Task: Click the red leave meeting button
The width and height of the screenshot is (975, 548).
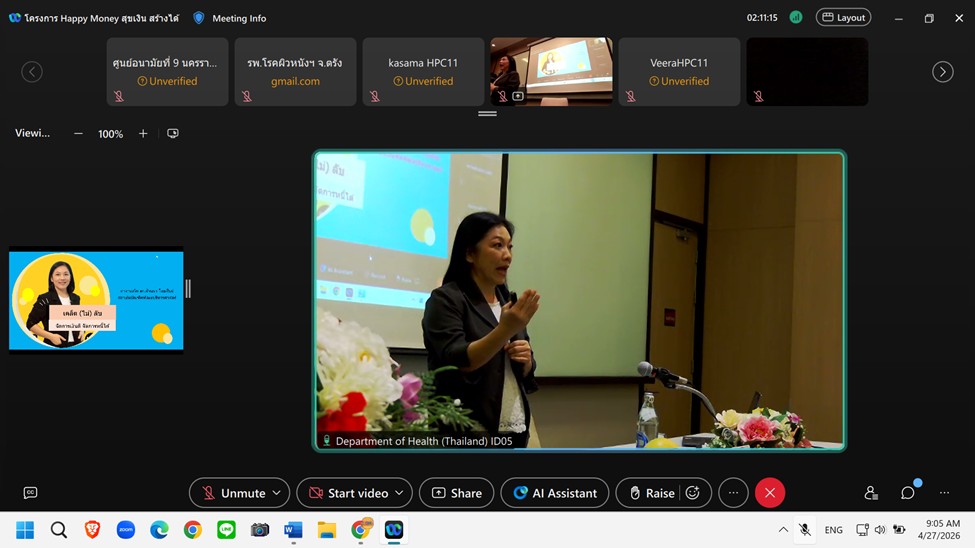Action: point(769,493)
